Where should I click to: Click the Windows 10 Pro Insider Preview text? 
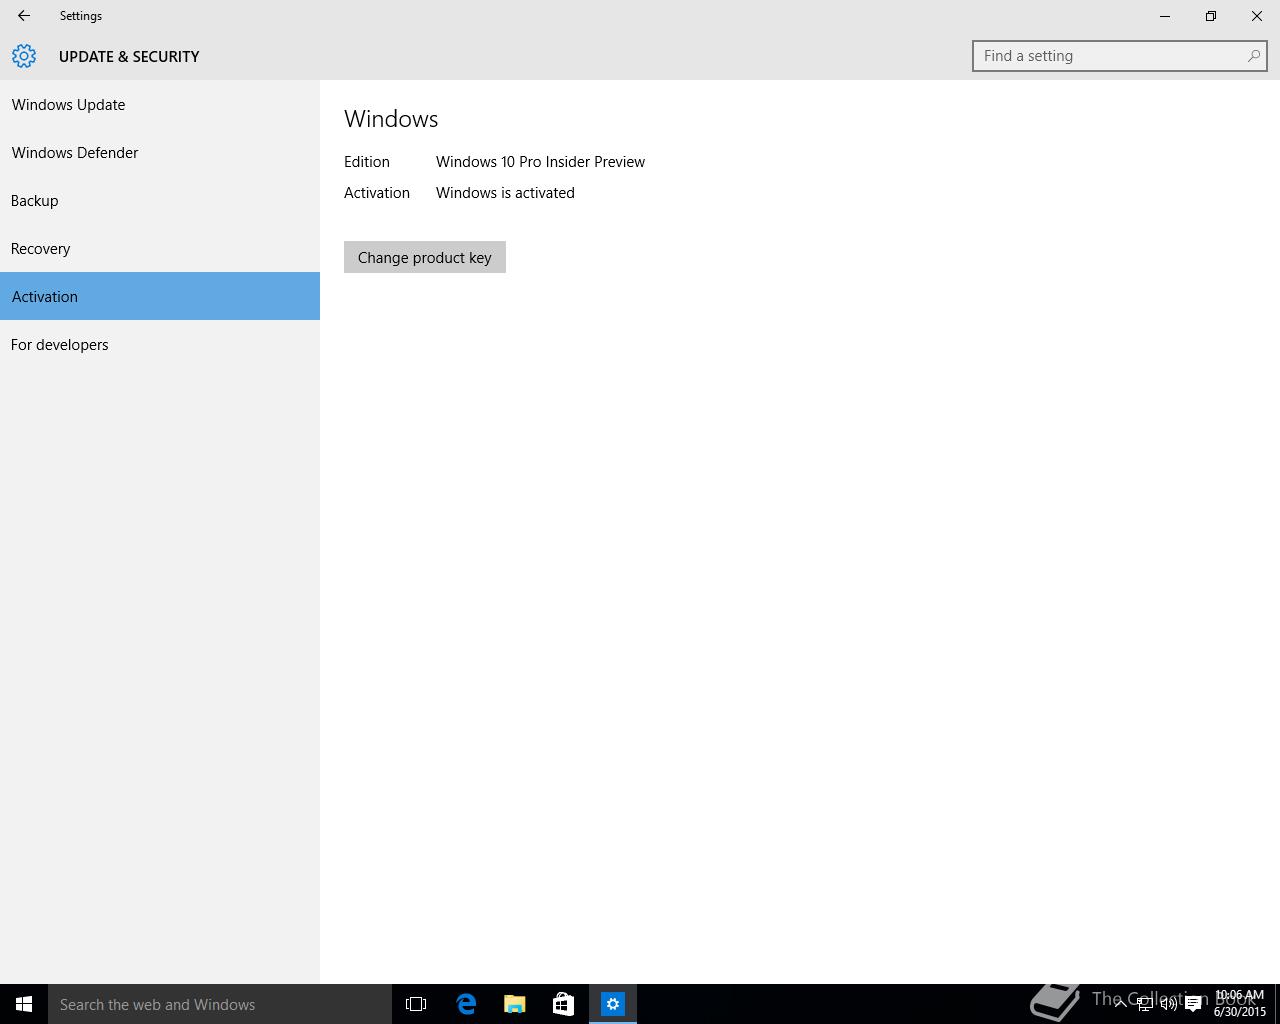click(540, 161)
